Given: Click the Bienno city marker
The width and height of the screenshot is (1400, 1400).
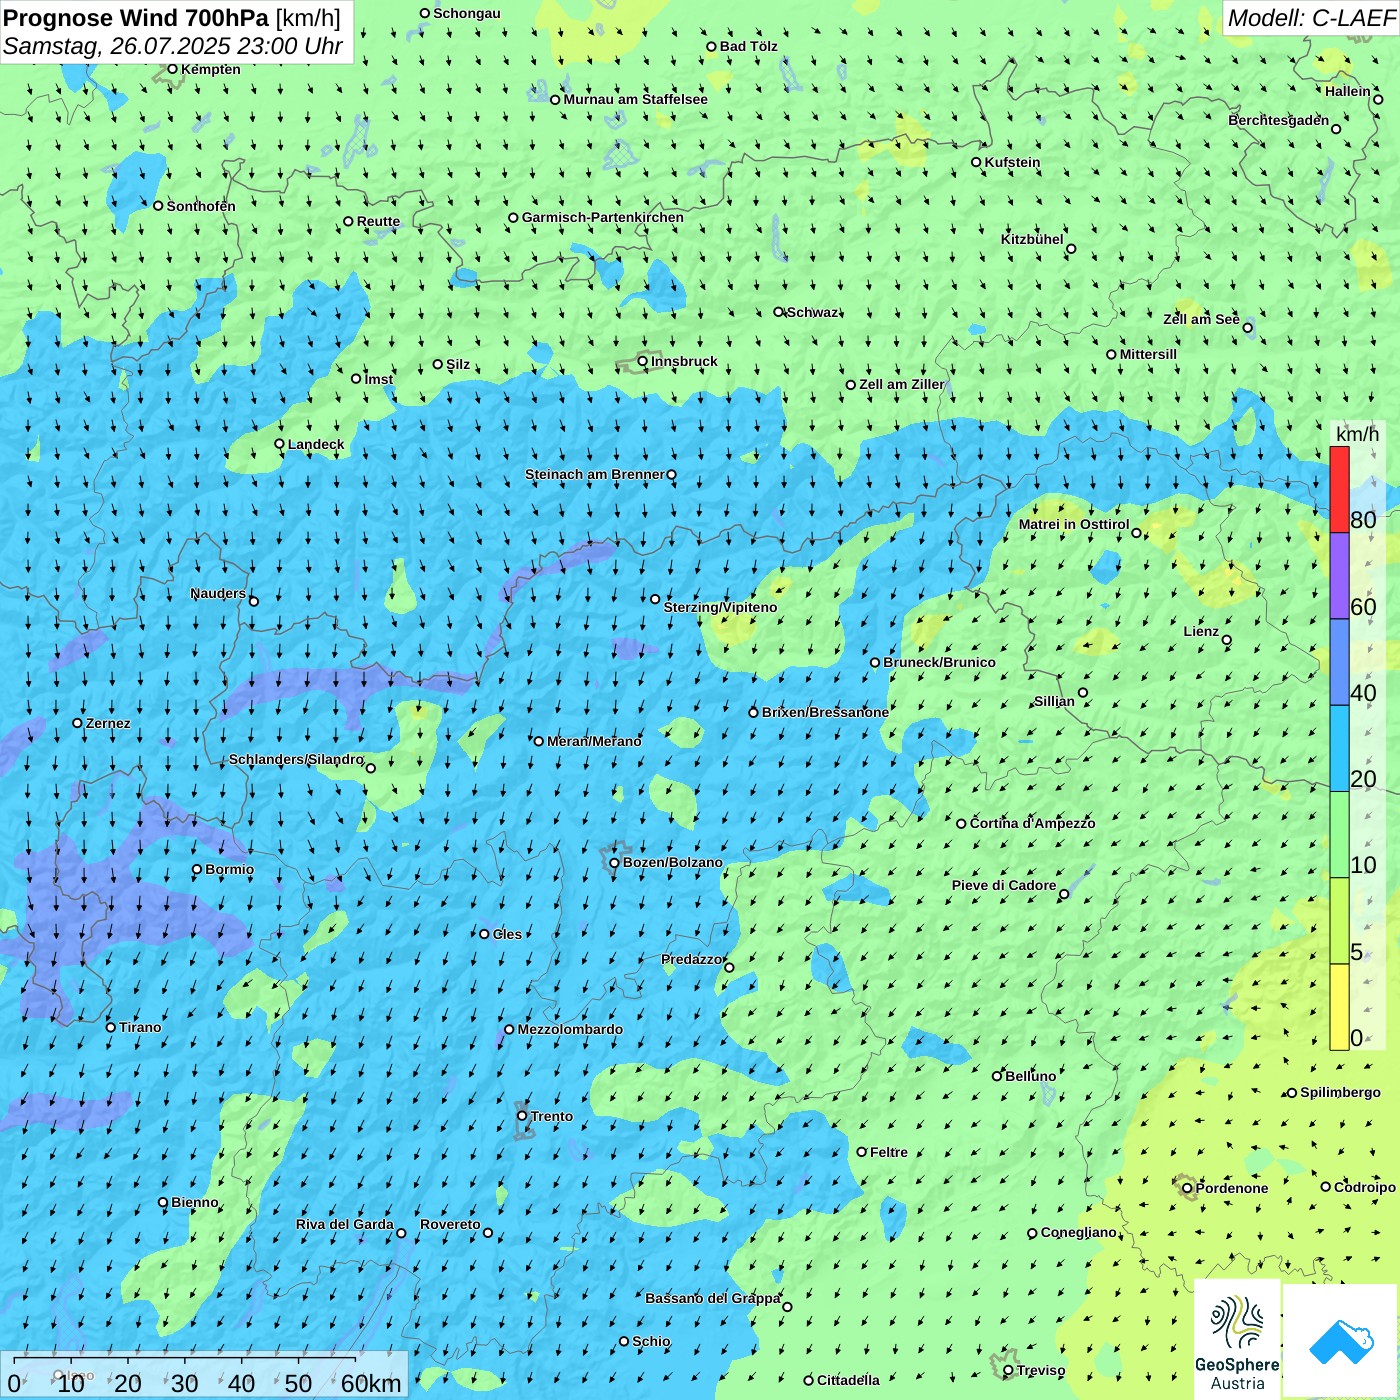Looking at the screenshot, I should (x=163, y=1202).
